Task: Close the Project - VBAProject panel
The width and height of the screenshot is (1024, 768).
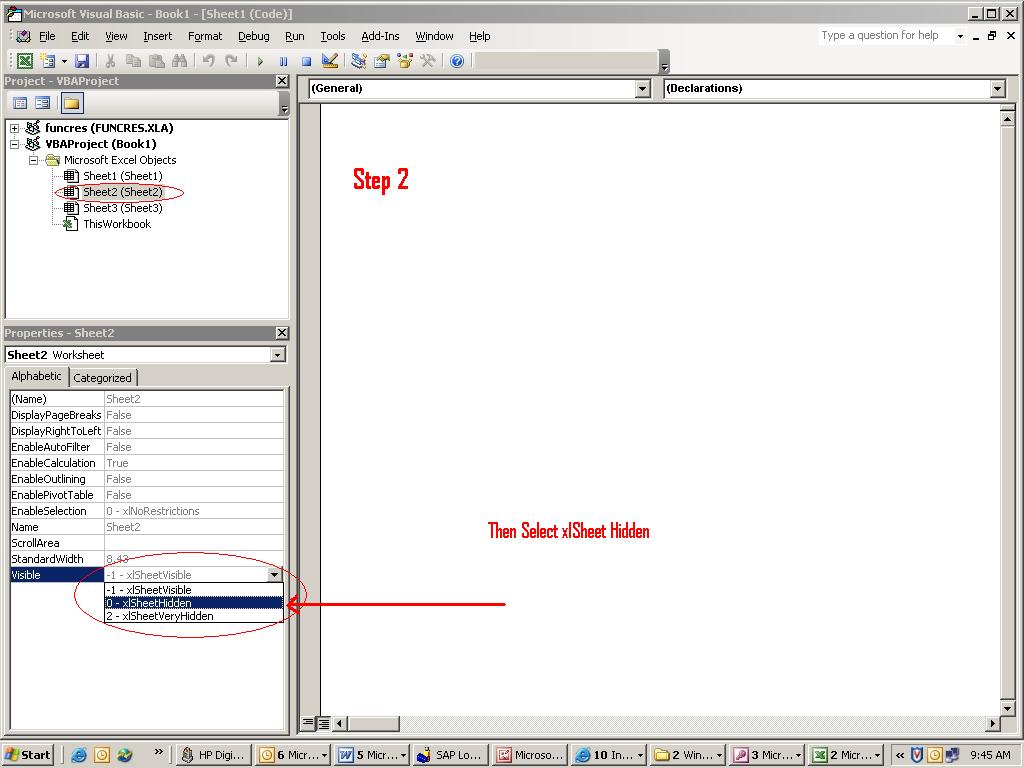Action: coord(282,81)
